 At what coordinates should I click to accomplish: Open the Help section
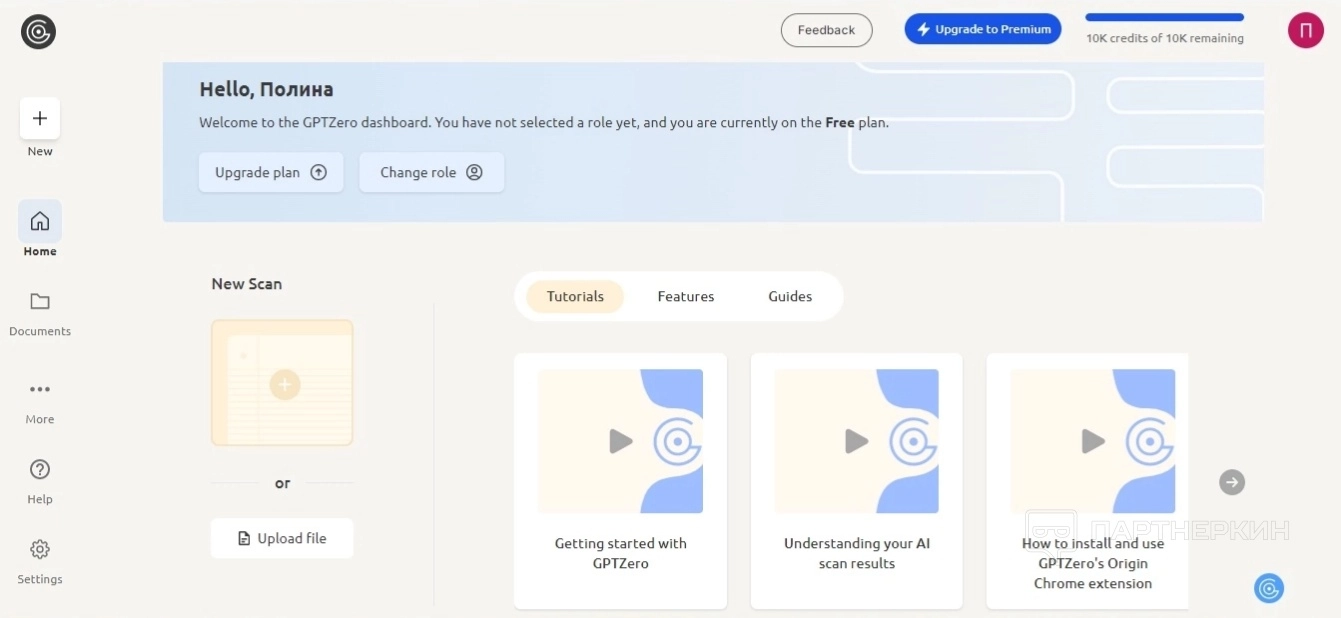[x=40, y=480]
